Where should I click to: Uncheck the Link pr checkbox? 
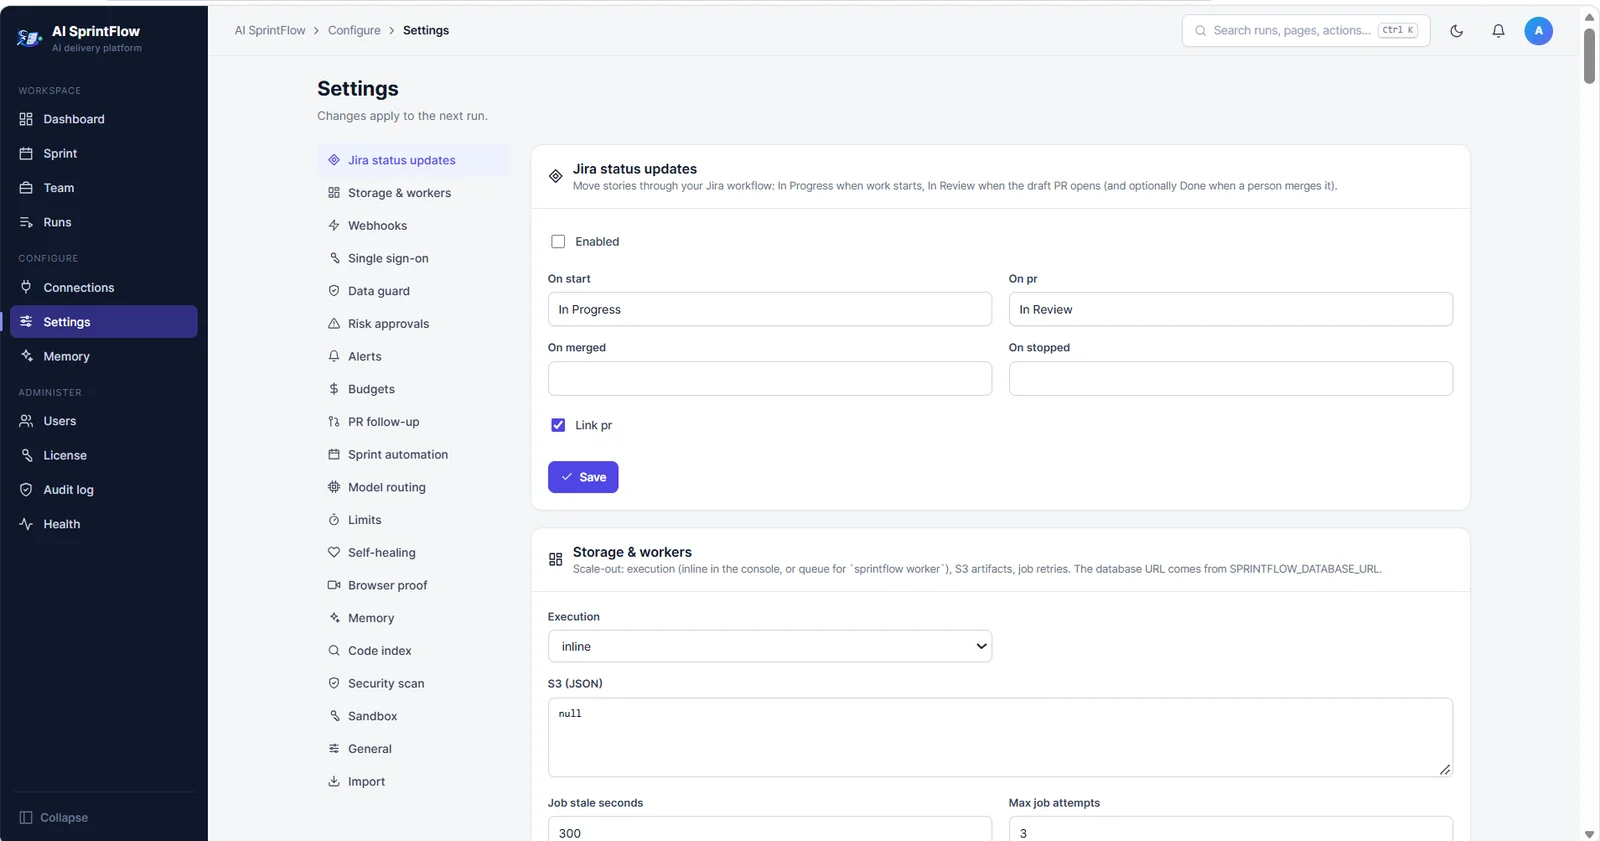[x=558, y=425]
